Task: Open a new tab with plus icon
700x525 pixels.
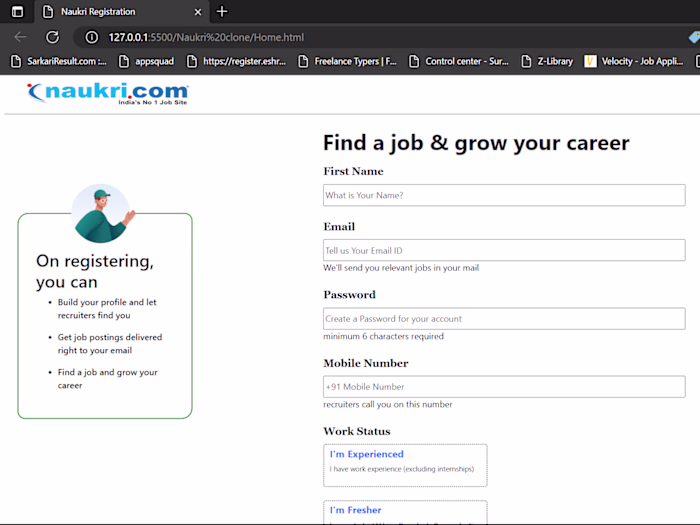Action: pos(222,12)
